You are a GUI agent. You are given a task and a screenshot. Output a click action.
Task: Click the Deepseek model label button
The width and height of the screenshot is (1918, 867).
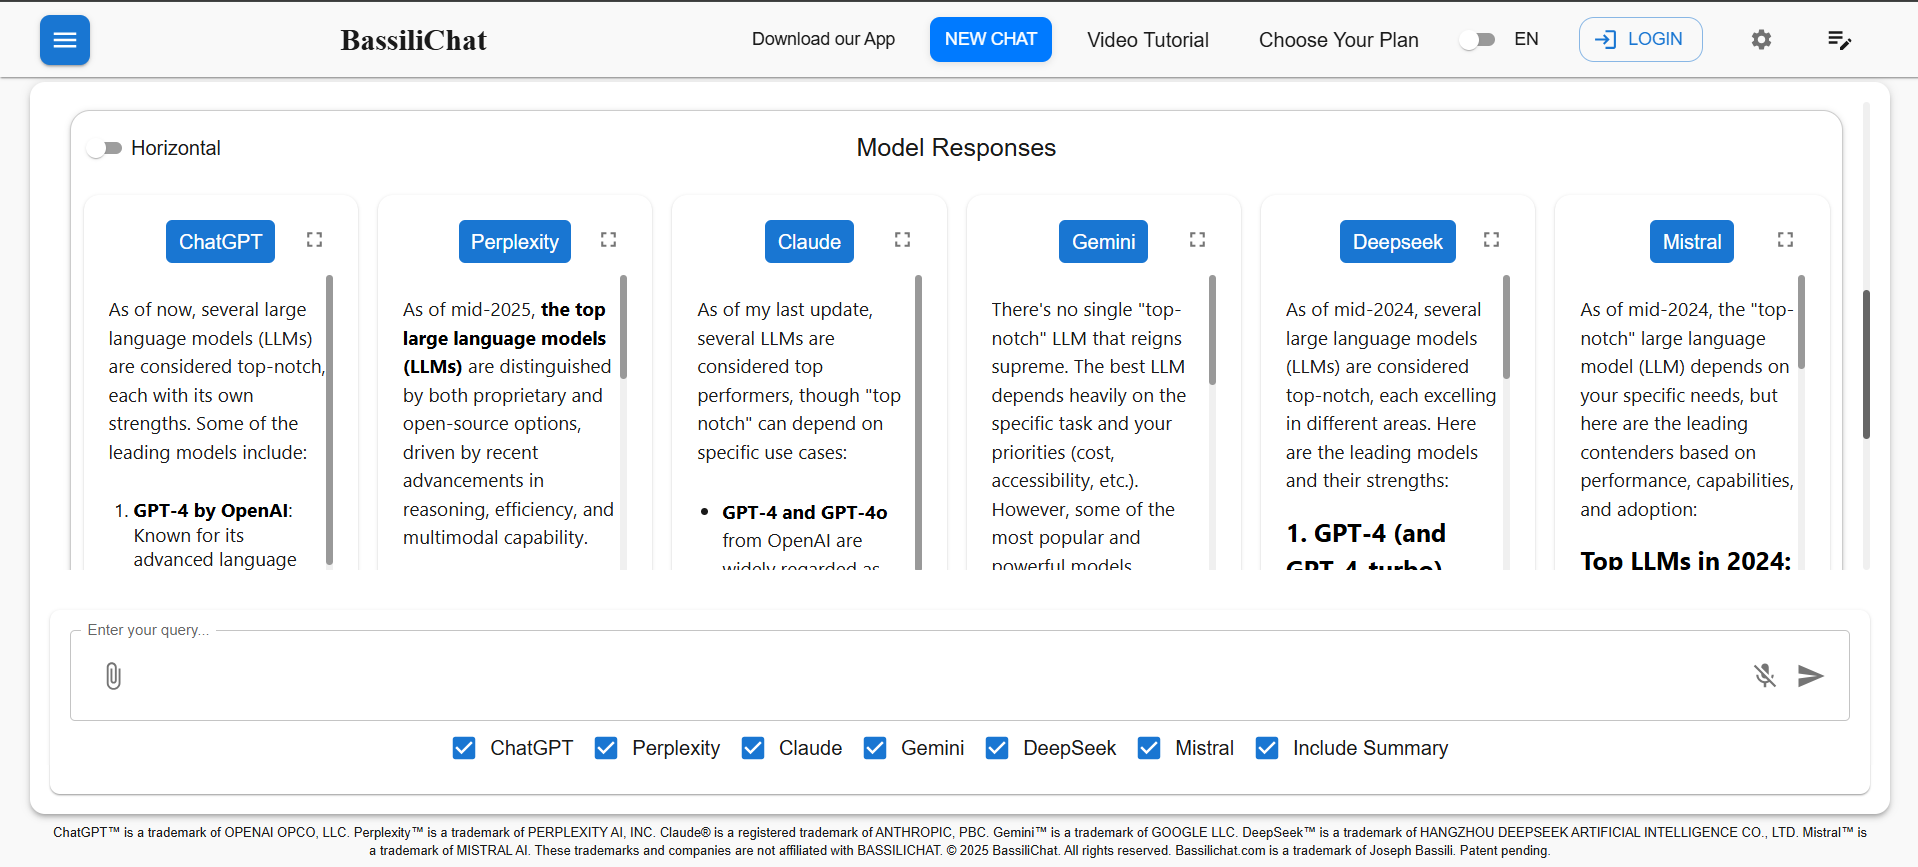(x=1397, y=242)
